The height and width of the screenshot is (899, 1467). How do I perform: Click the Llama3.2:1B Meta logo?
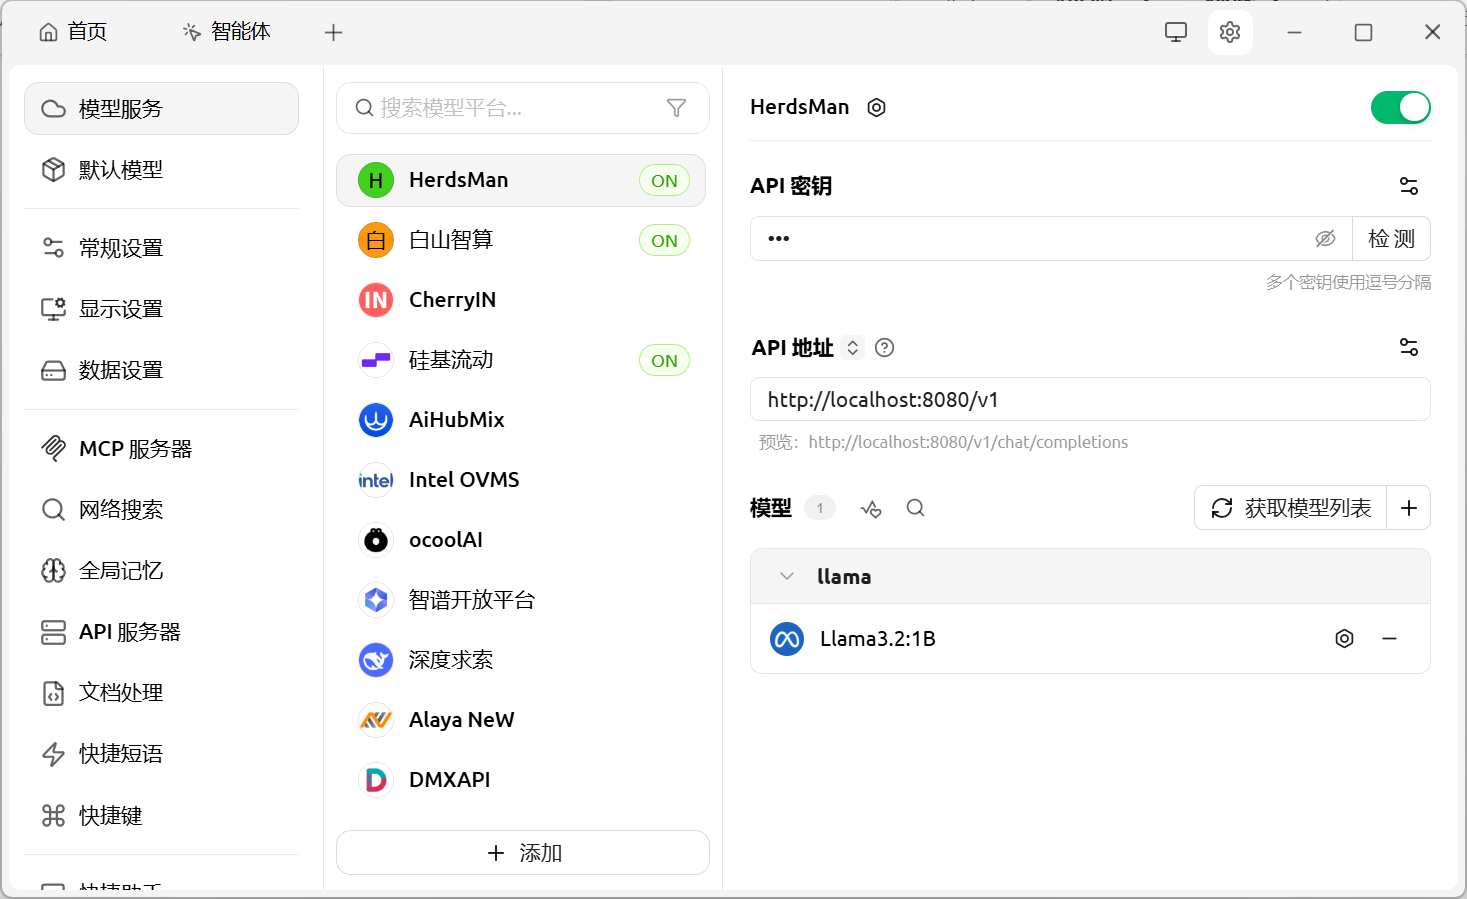point(787,639)
